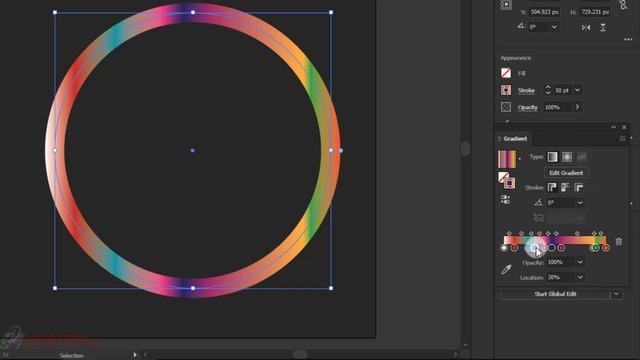The height and width of the screenshot is (360, 640).
Task: Click Reverse Gradient icon
Action: pos(505,200)
